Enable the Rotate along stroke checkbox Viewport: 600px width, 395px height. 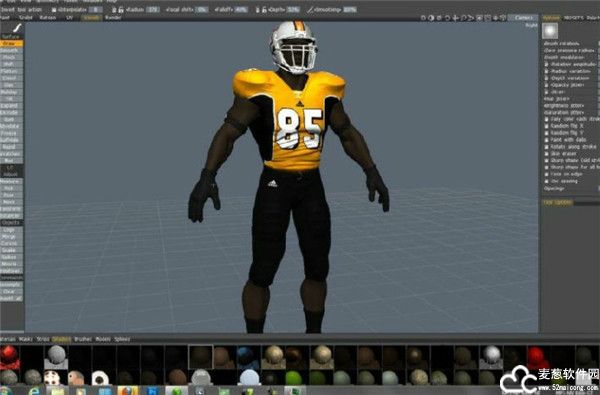(x=546, y=147)
